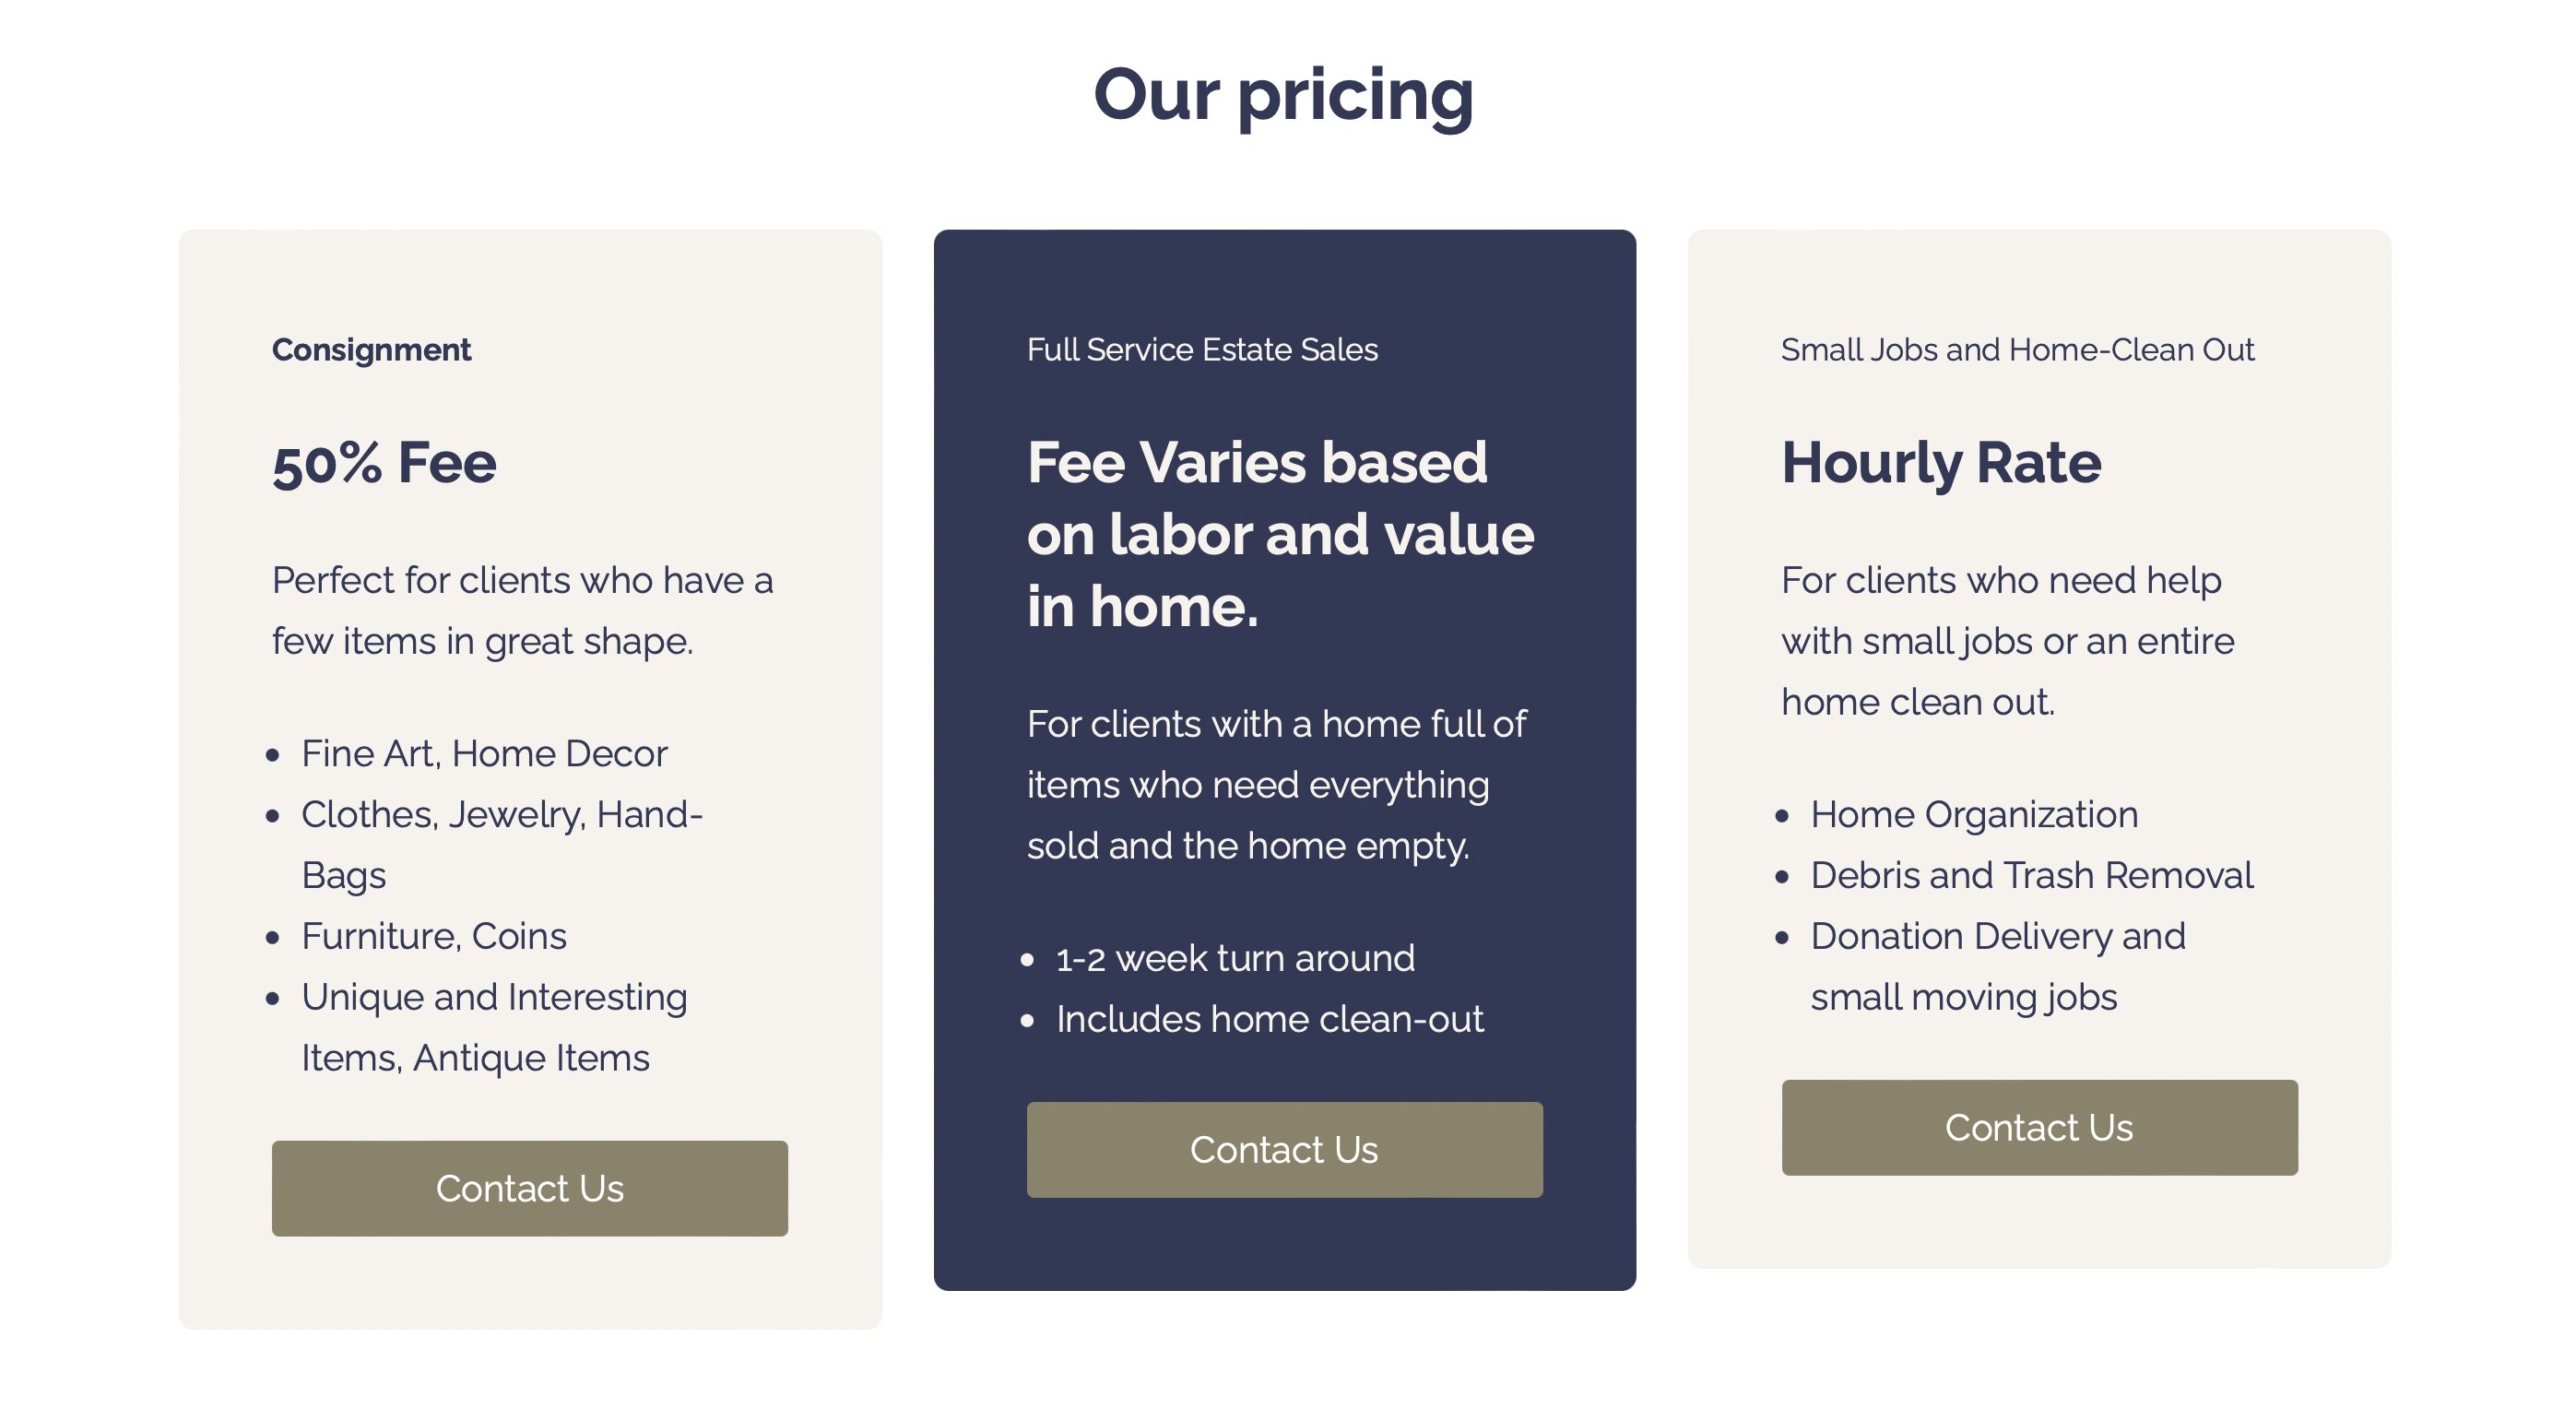Select the Unique and Interesting Items bullet
The height and width of the screenshot is (1409, 2576).
(493, 1026)
